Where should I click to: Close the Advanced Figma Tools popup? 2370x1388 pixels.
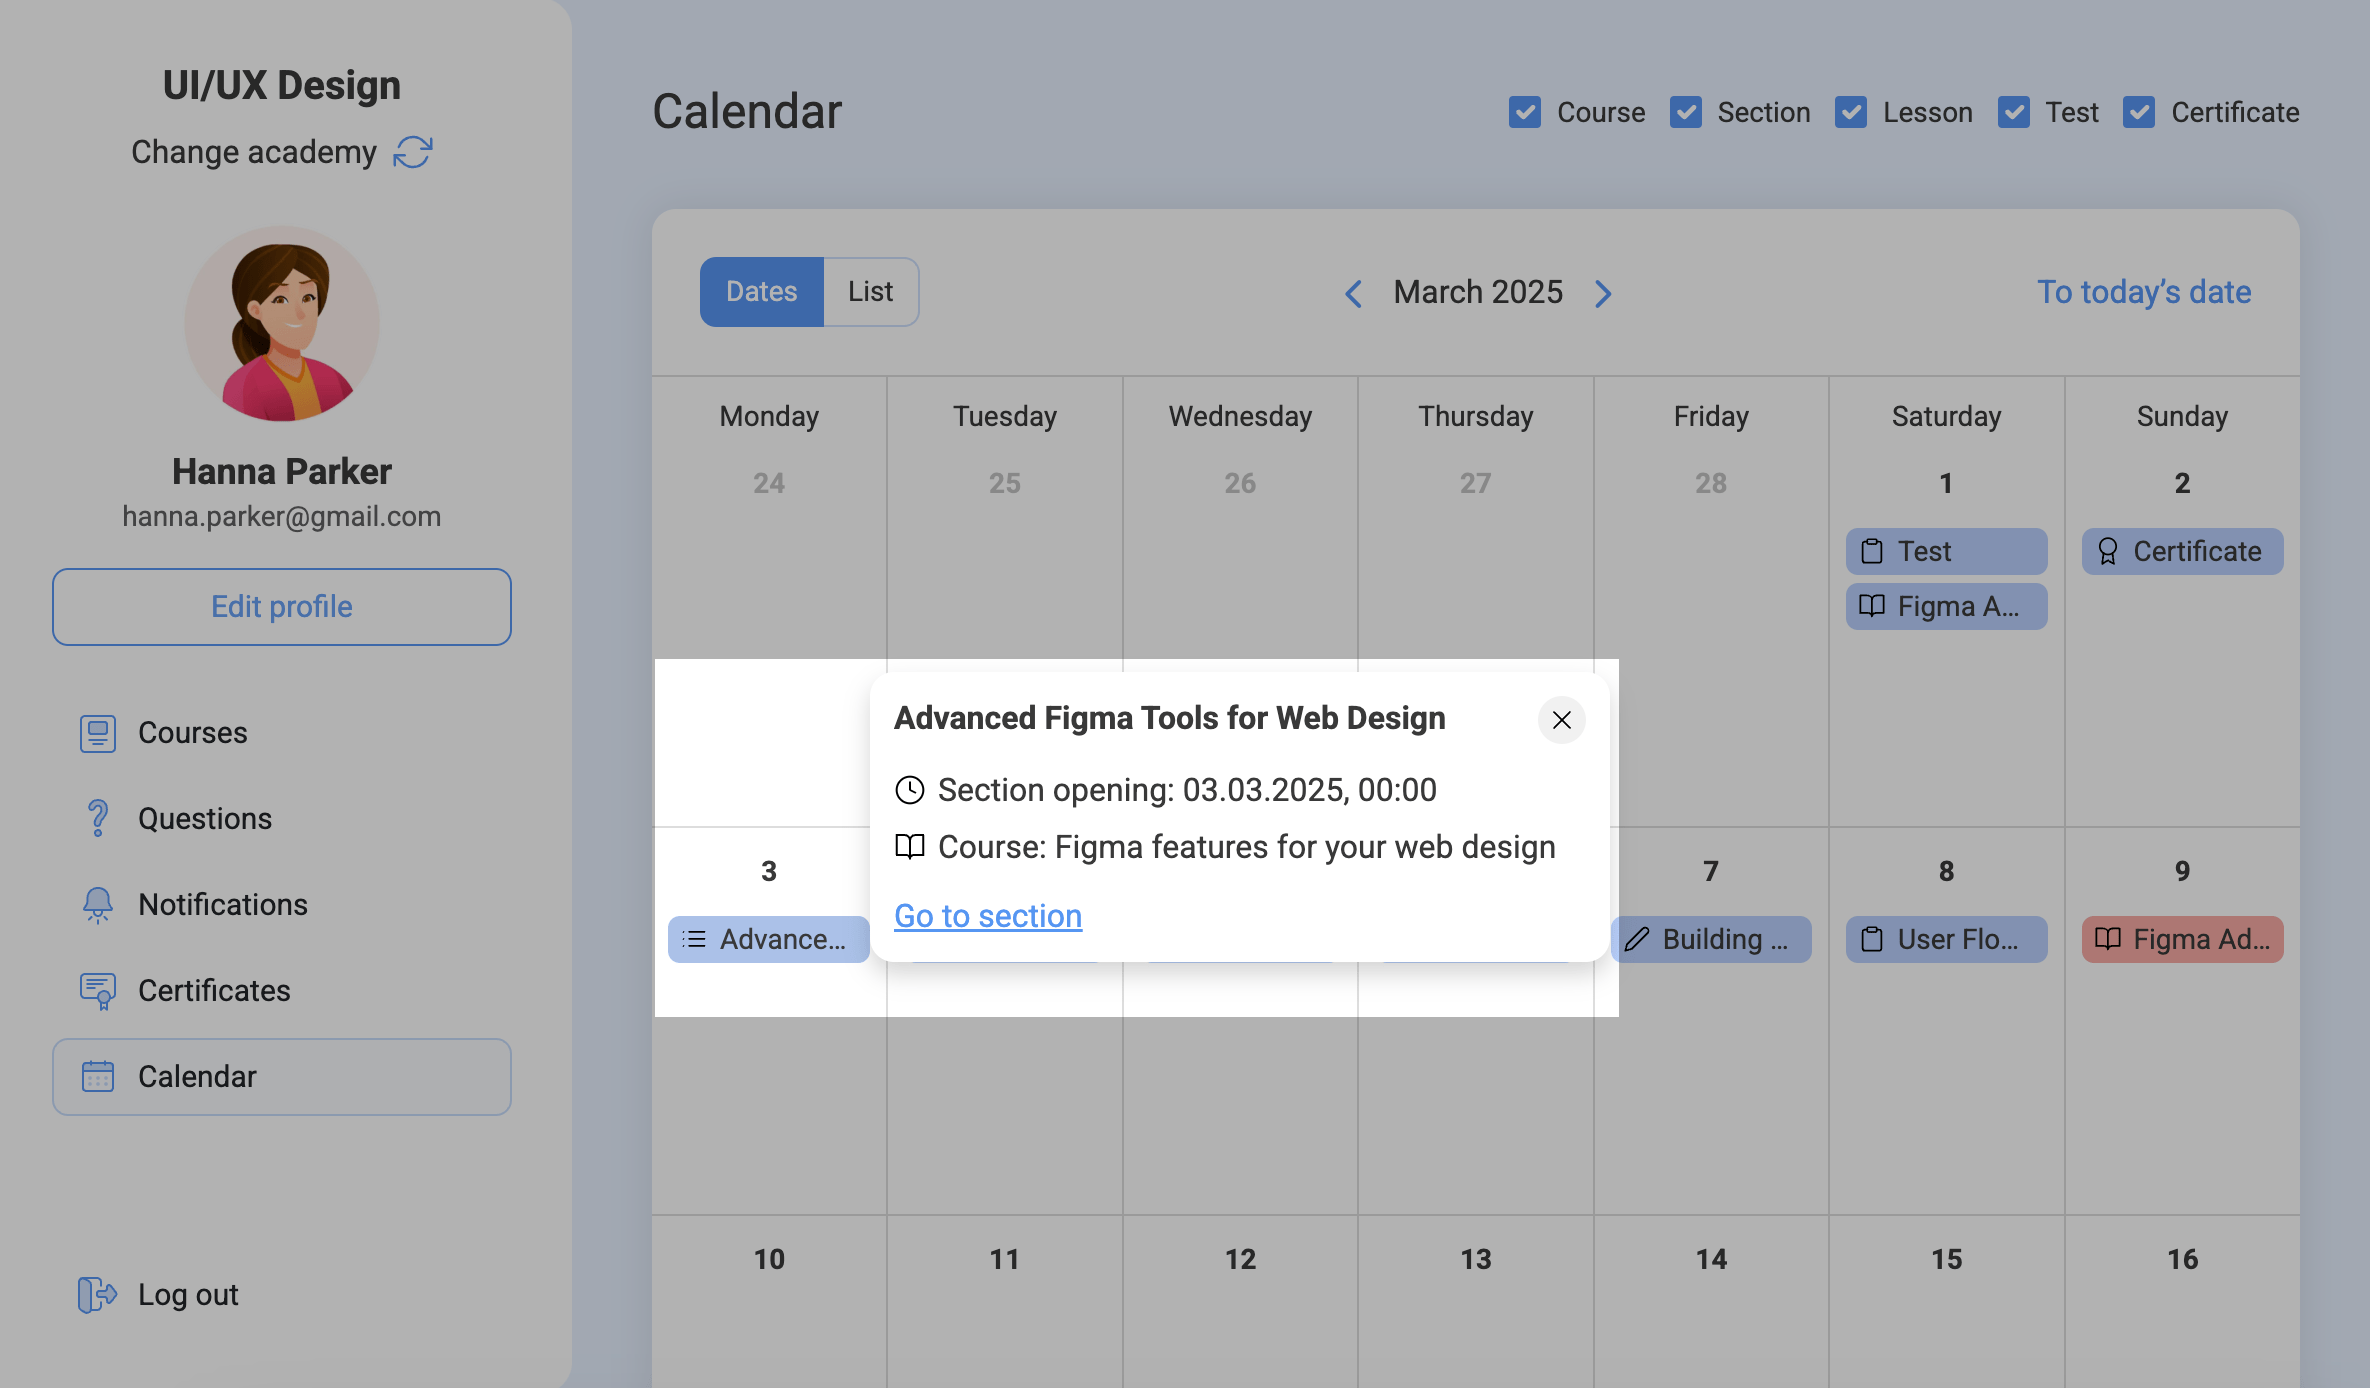(x=1561, y=720)
